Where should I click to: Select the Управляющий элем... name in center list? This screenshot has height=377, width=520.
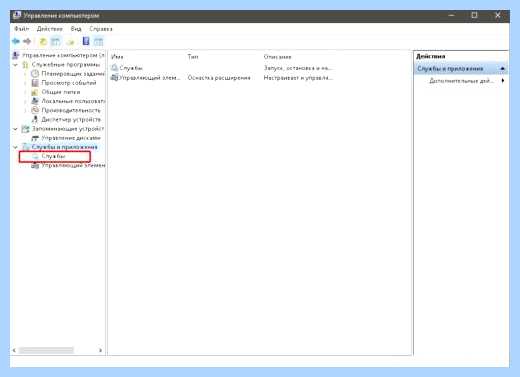[x=150, y=78]
